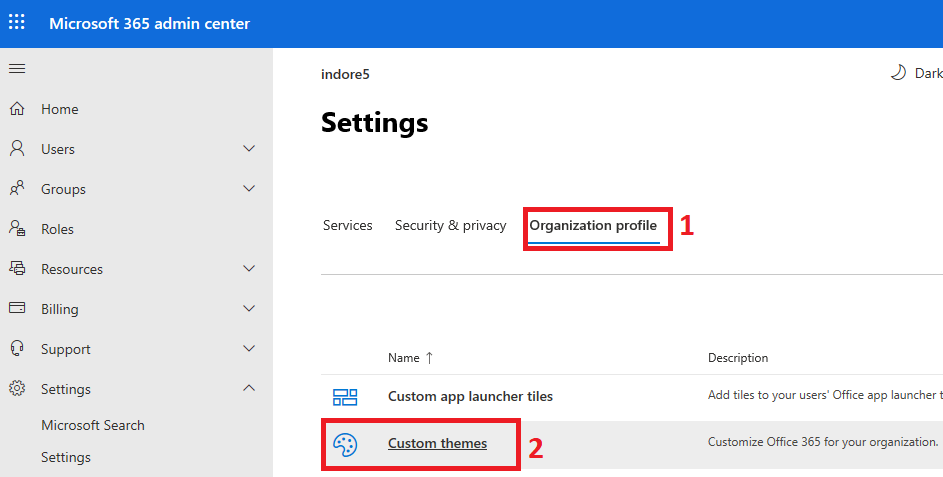
Task: Click the Billing card icon
Action: pos(17,309)
